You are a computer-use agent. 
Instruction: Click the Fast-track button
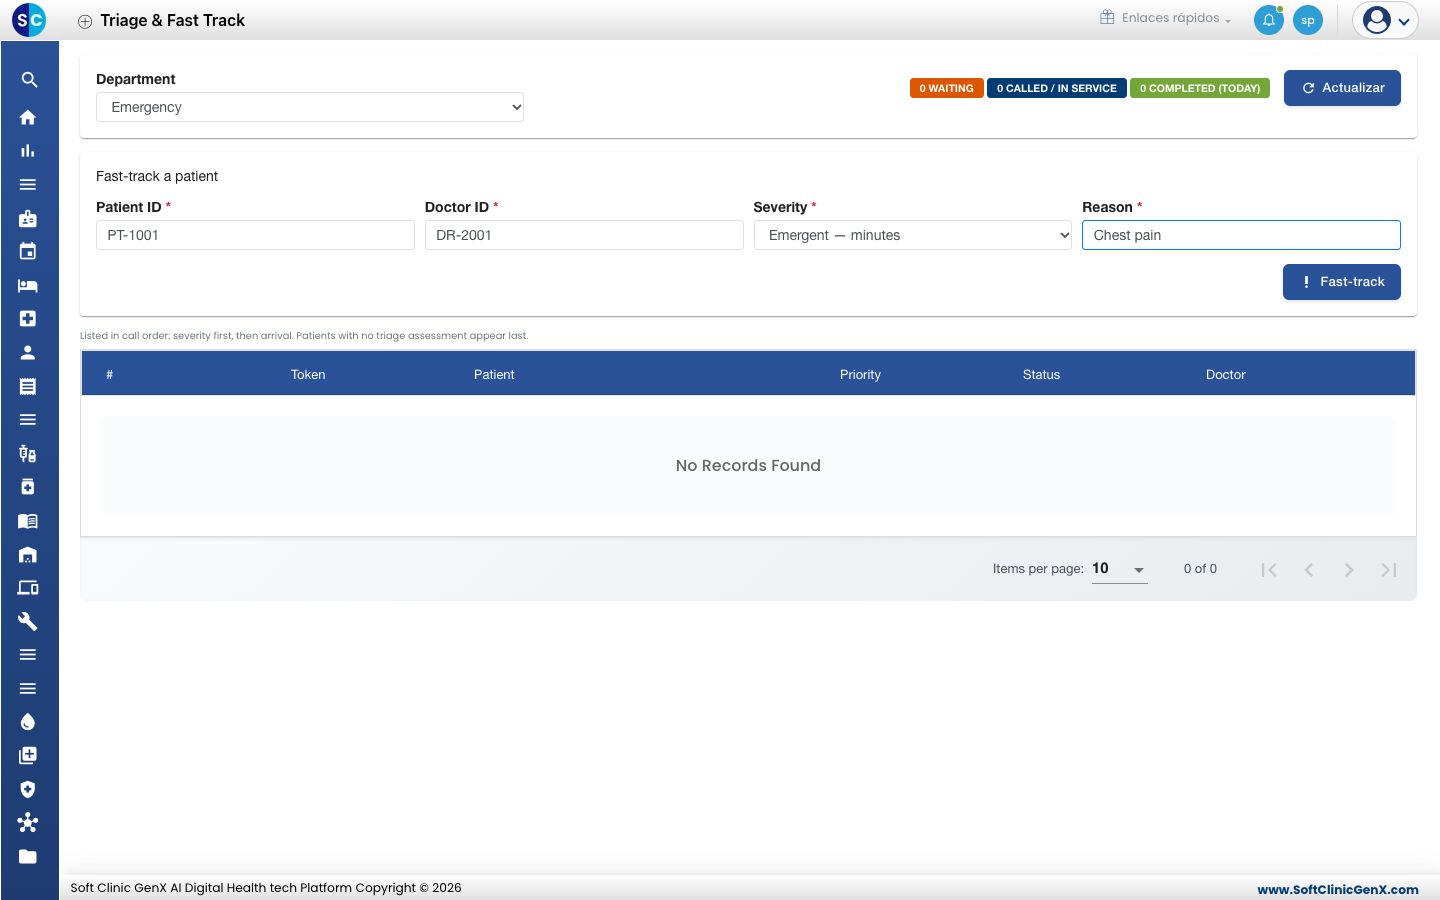click(1342, 282)
